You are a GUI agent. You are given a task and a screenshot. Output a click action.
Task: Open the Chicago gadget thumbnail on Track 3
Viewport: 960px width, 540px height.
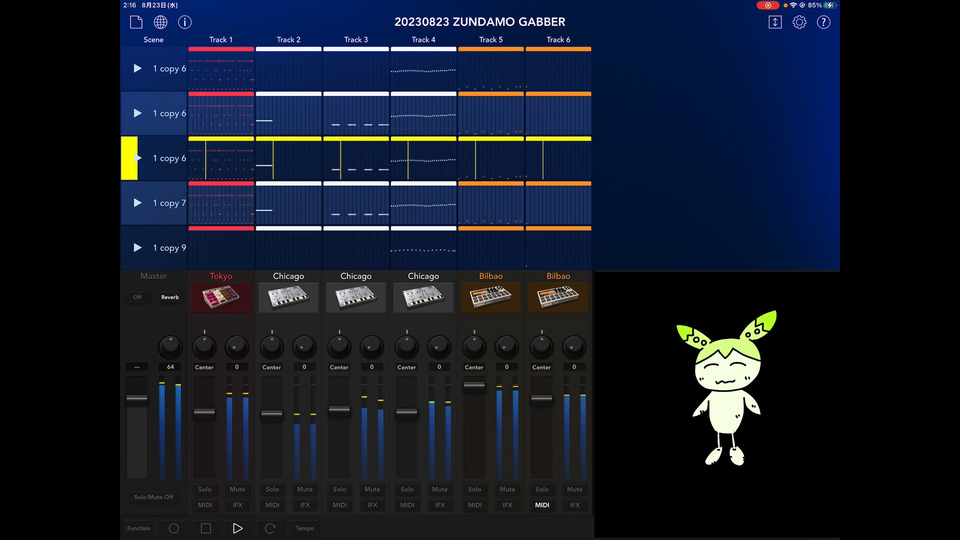(356, 298)
